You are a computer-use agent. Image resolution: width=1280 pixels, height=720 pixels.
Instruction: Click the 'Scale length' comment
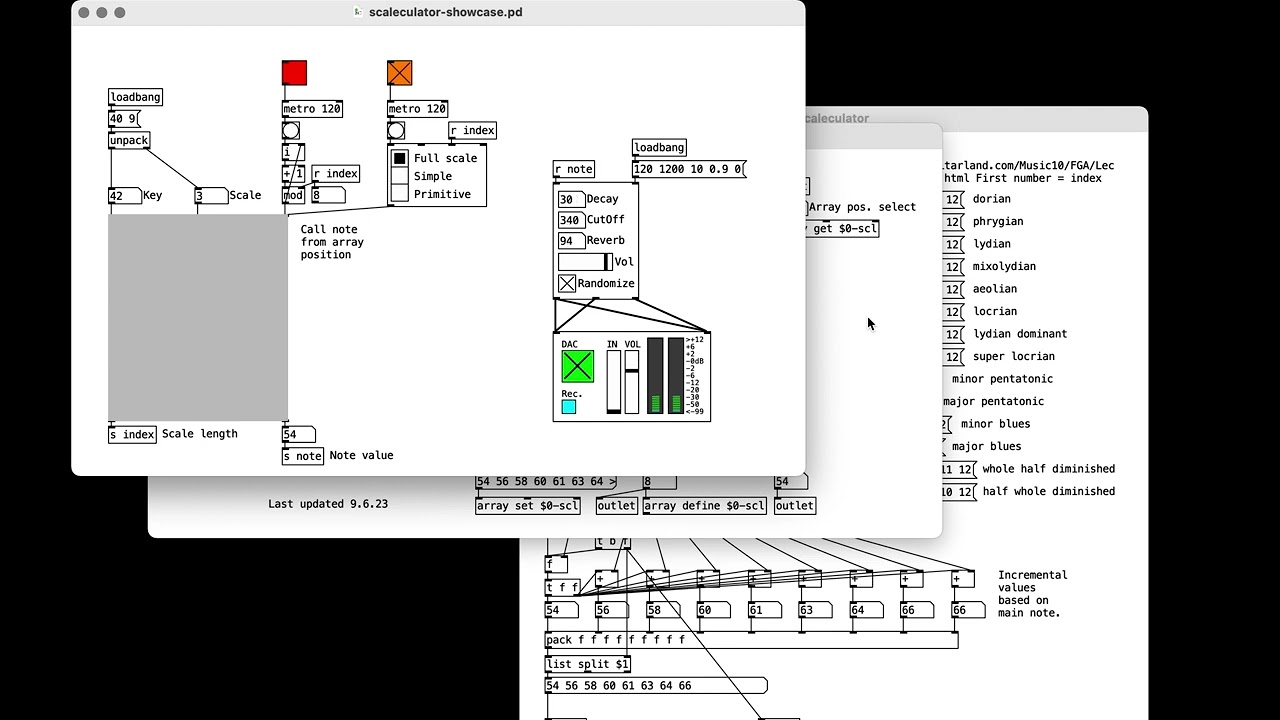(x=200, y=434)
